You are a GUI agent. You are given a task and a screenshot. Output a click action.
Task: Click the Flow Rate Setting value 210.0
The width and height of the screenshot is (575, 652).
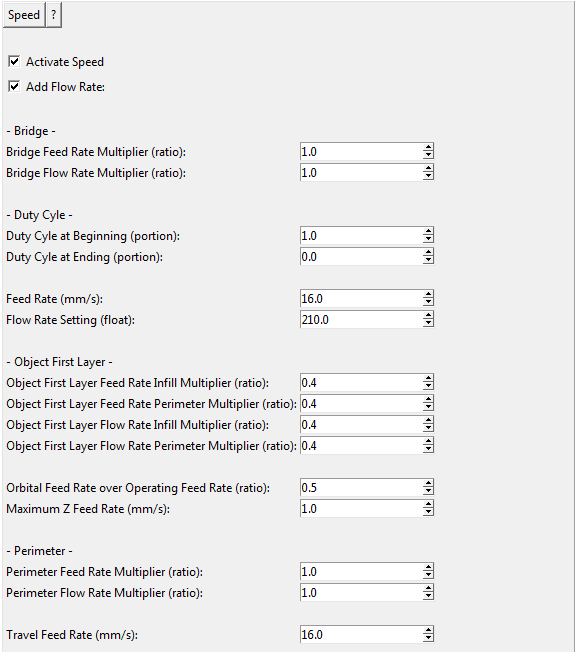tap(315, 320)
